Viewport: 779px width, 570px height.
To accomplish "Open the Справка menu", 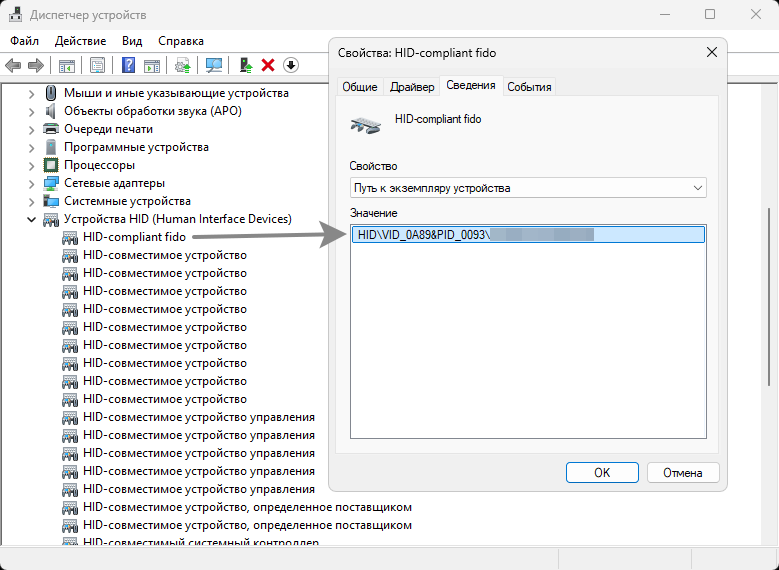I will [181, 41].
